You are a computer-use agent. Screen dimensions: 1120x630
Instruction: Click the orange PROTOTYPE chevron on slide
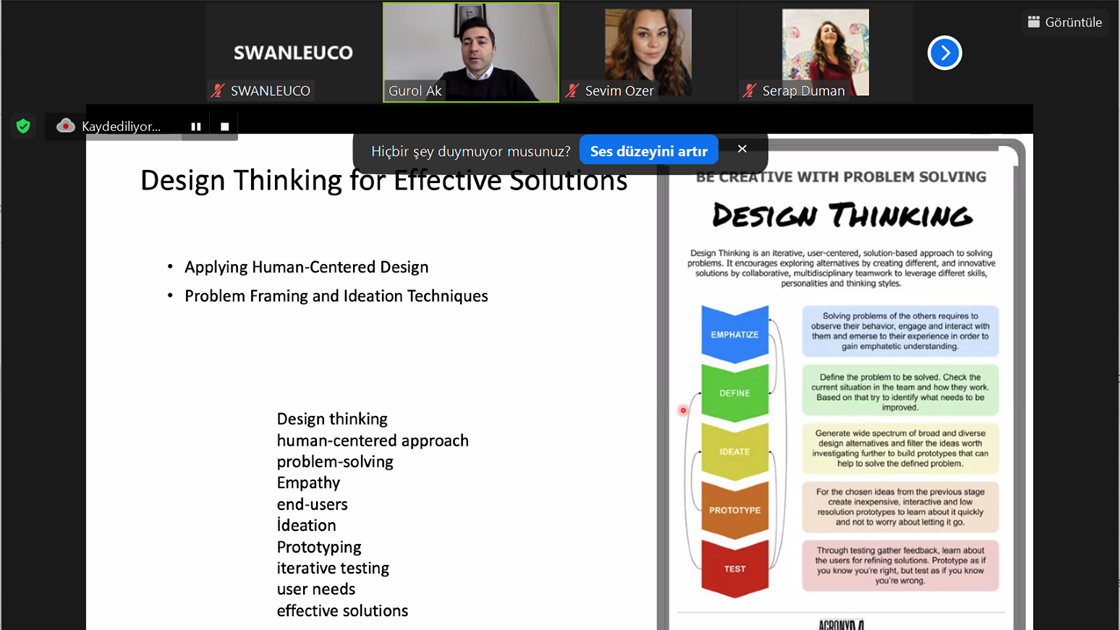[735, 510]
